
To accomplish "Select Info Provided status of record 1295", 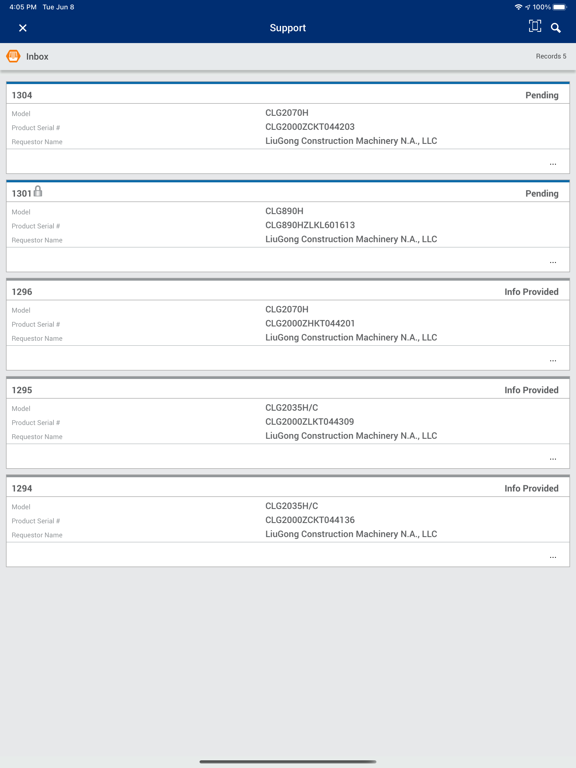I will (531, 390).
